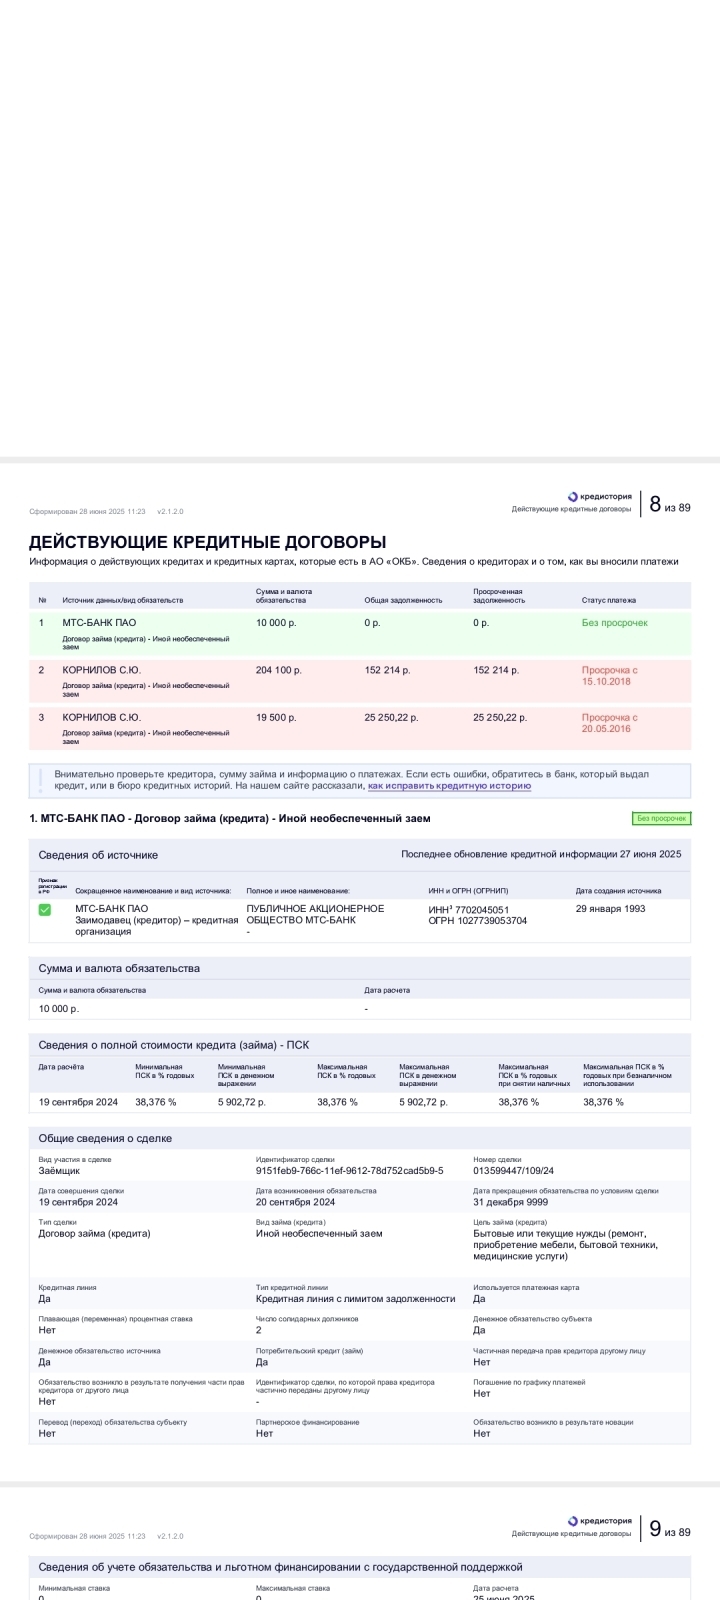Click the heading 'ДЕЙСТВУЮЩИЕ КРЕДИТНЫЕ ДОГОВОРЫ'

[207, 542]
